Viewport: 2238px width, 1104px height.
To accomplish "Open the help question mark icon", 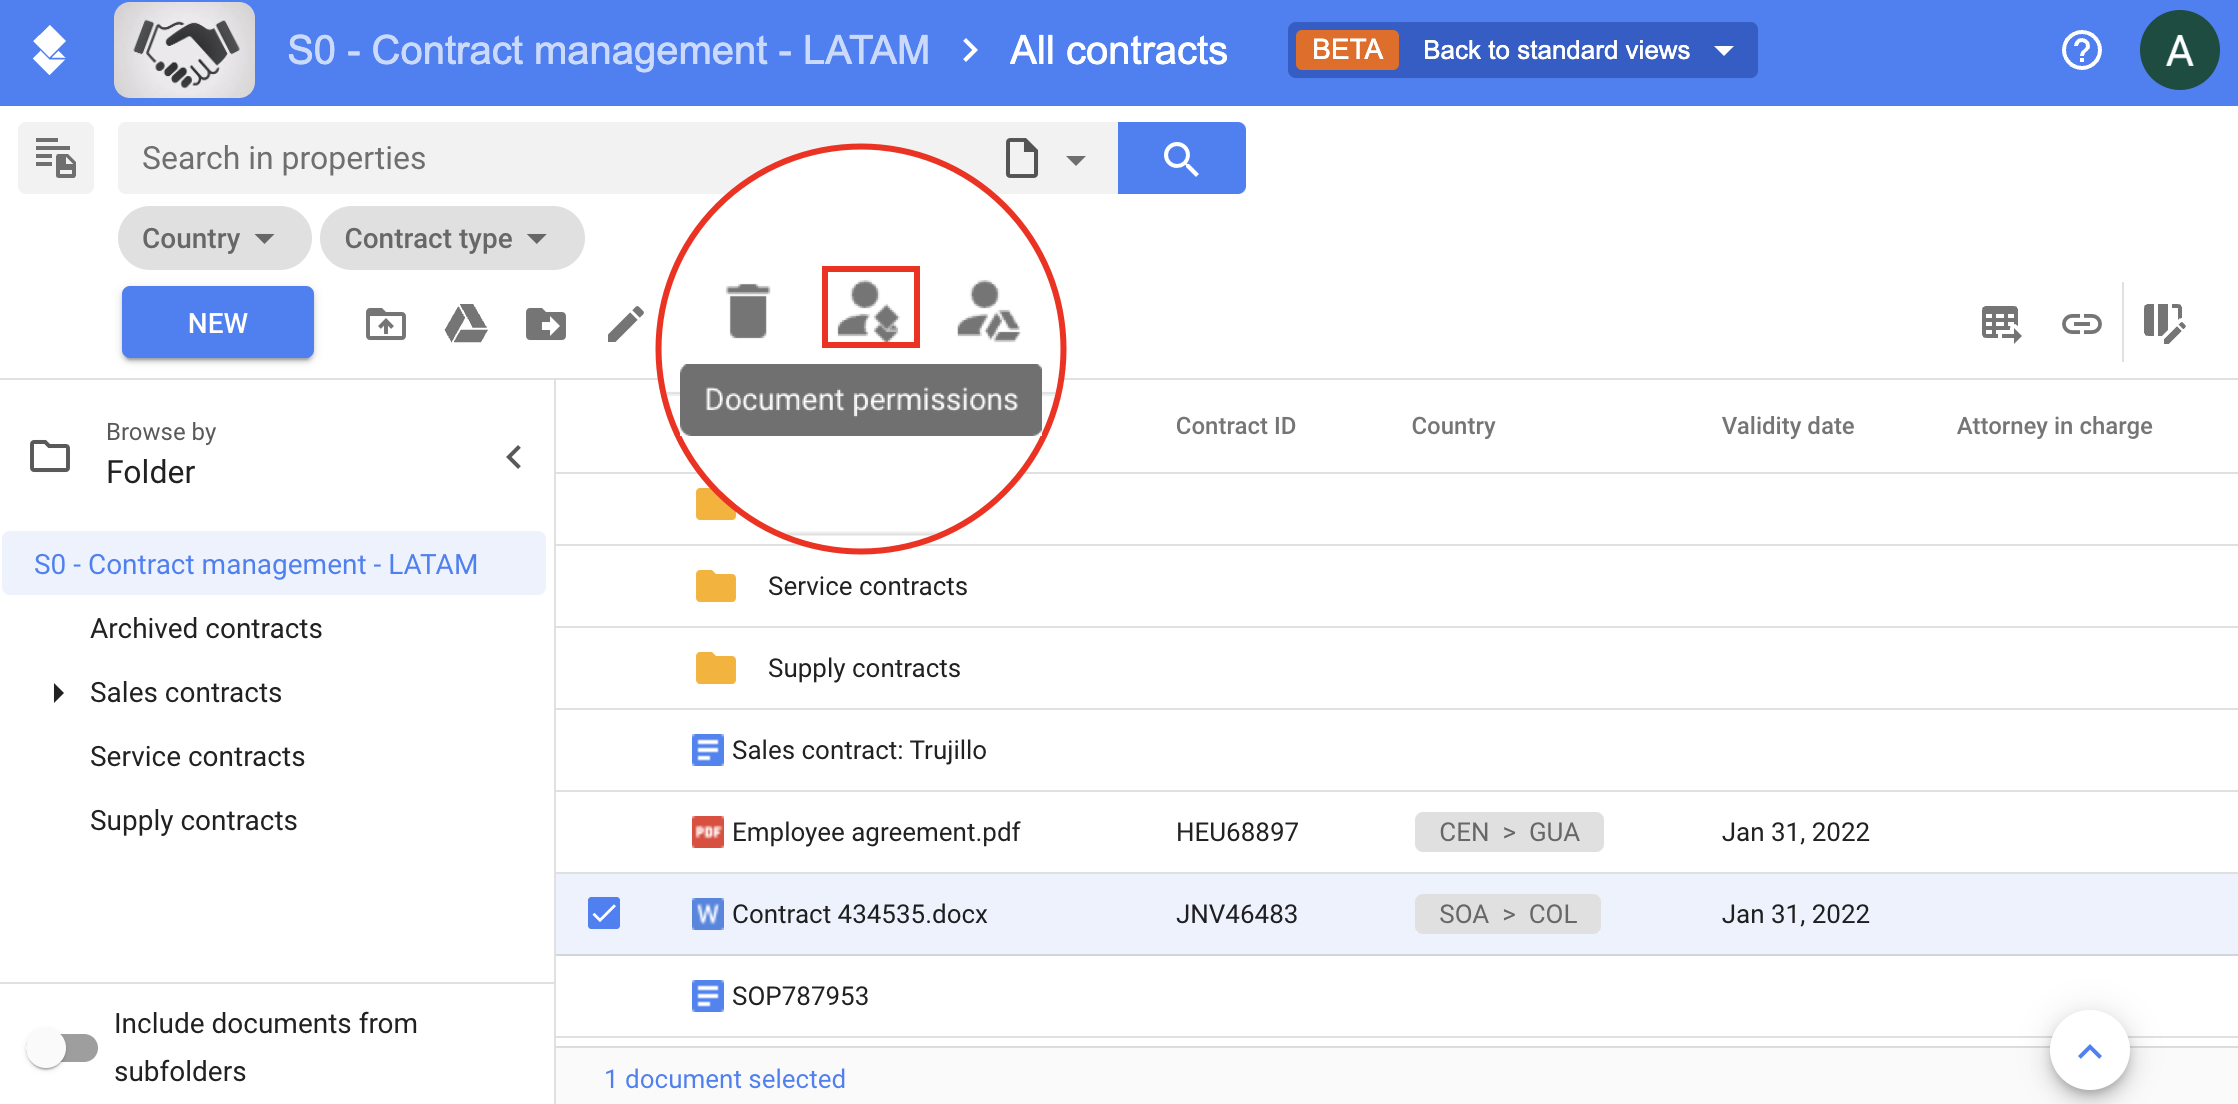I will pyautogui.click(x=2082, y=50).
